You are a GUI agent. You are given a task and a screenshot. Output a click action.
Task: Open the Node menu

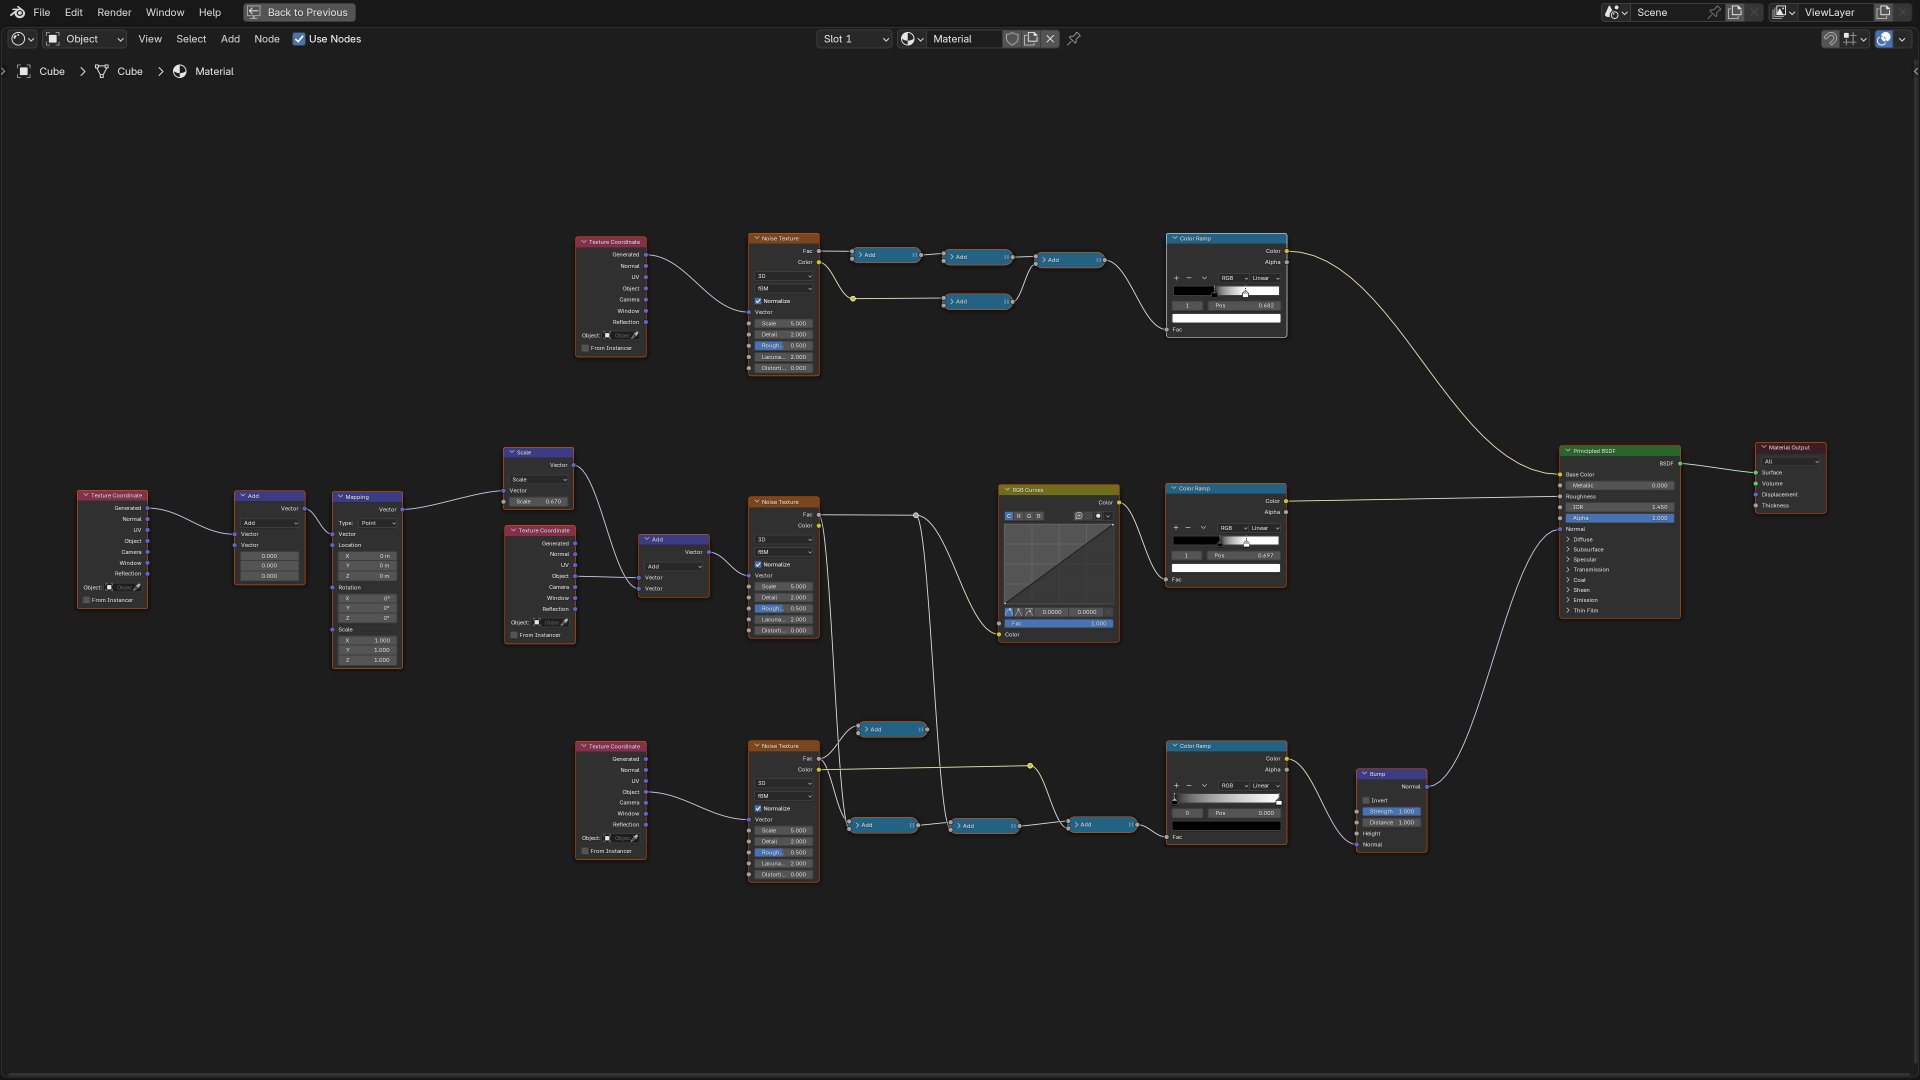(266, 39)
